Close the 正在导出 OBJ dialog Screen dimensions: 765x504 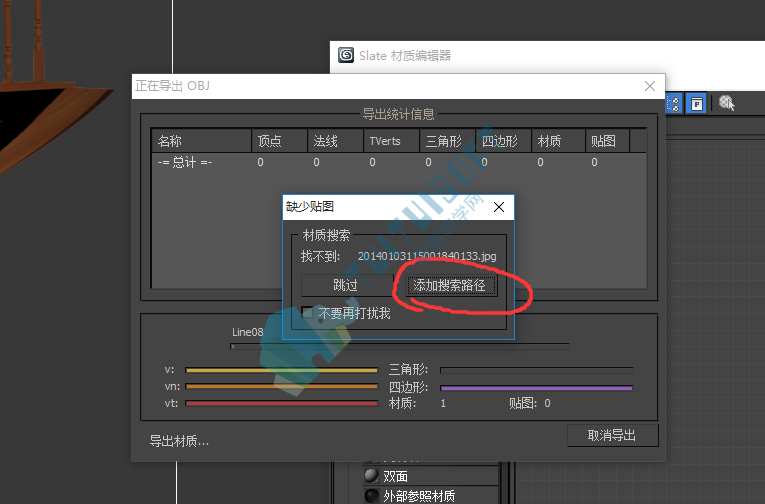(x=650, y=86)
